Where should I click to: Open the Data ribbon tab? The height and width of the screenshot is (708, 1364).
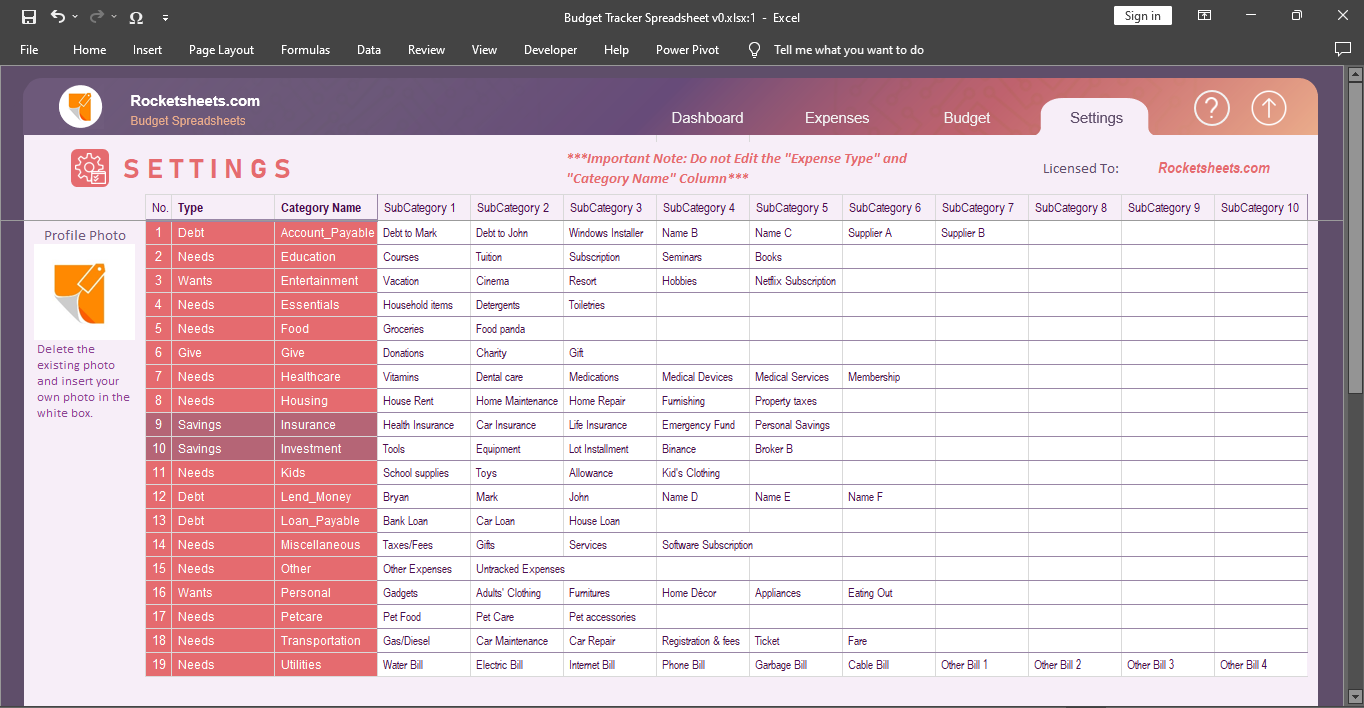click(x=369, y=50)
